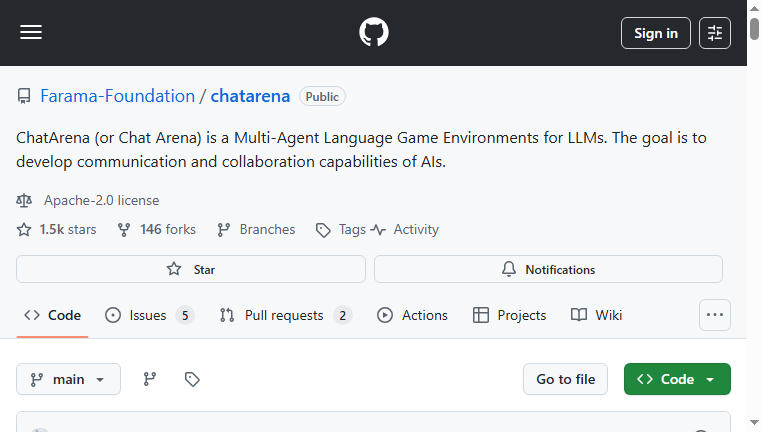Screen dimensions: 762x432
Task: Click the Issues count badge 5
Action: coord(185,315)
